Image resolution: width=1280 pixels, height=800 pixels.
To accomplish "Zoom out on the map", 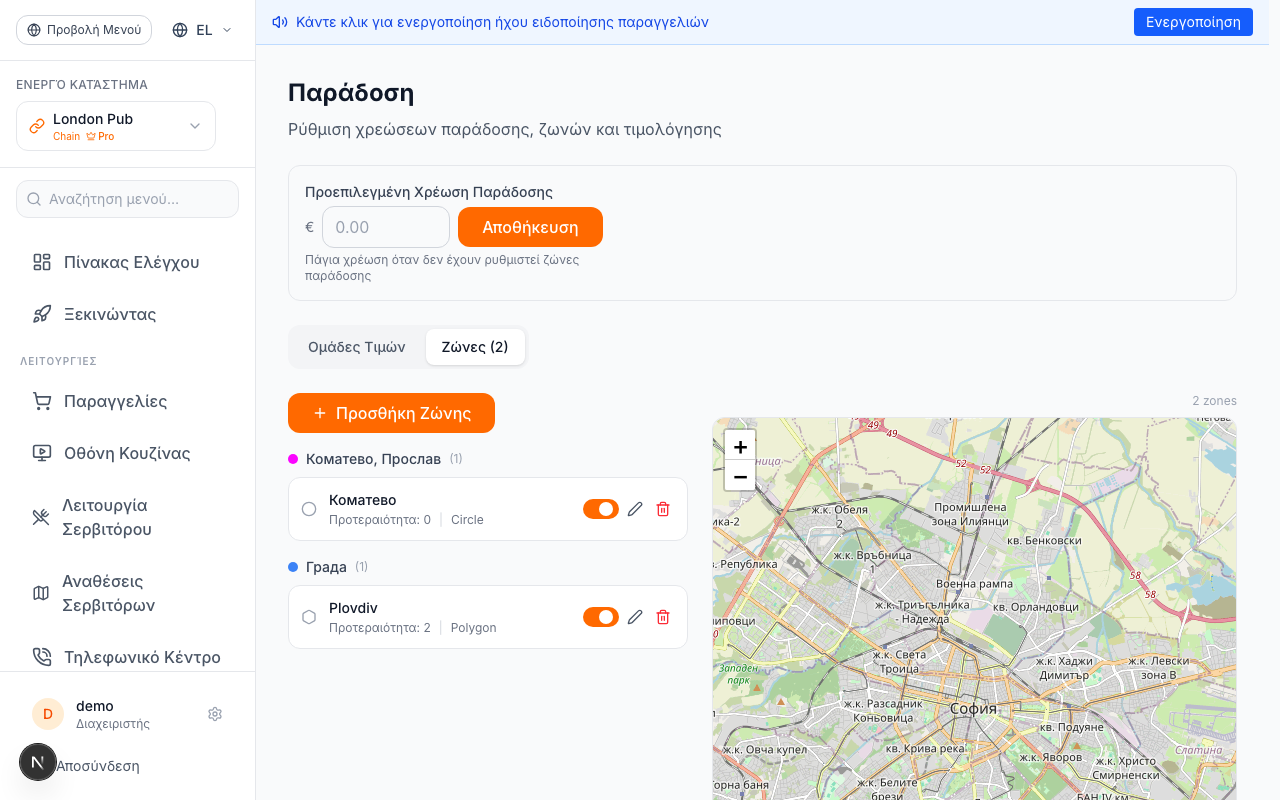I will pyautogui.click(x=740, y=476).
